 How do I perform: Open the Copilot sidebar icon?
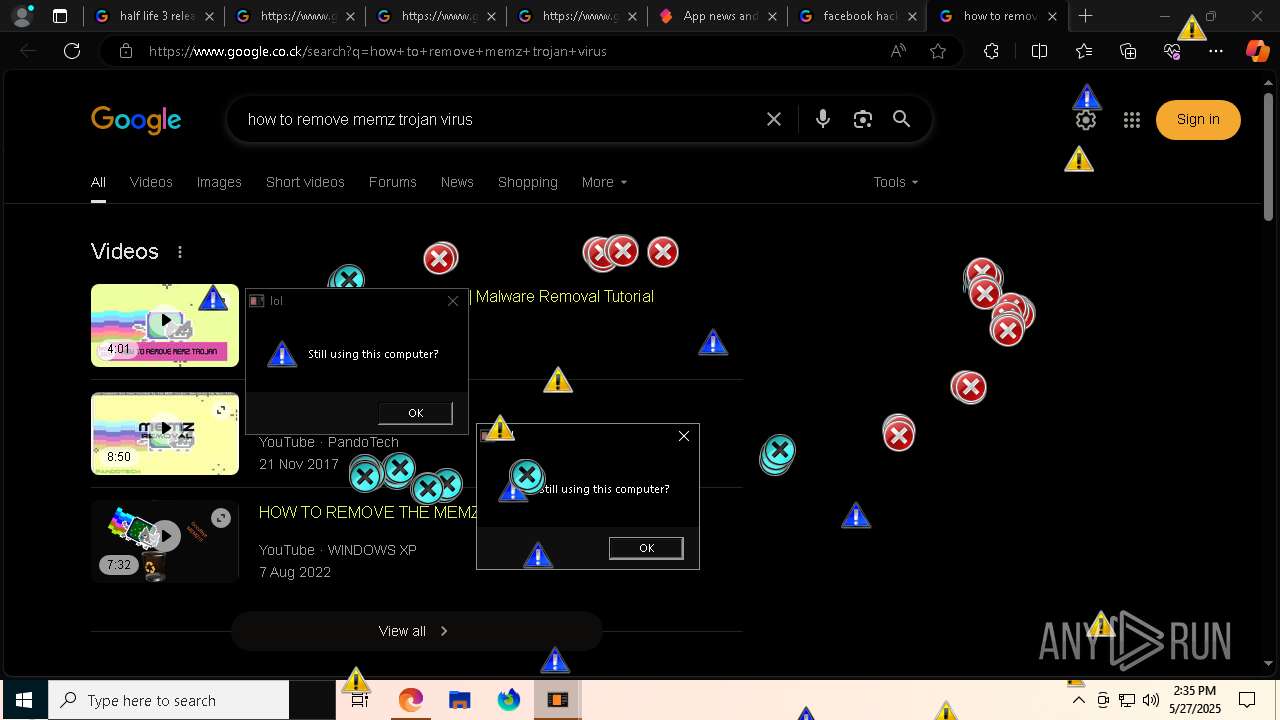(1258, 51)
